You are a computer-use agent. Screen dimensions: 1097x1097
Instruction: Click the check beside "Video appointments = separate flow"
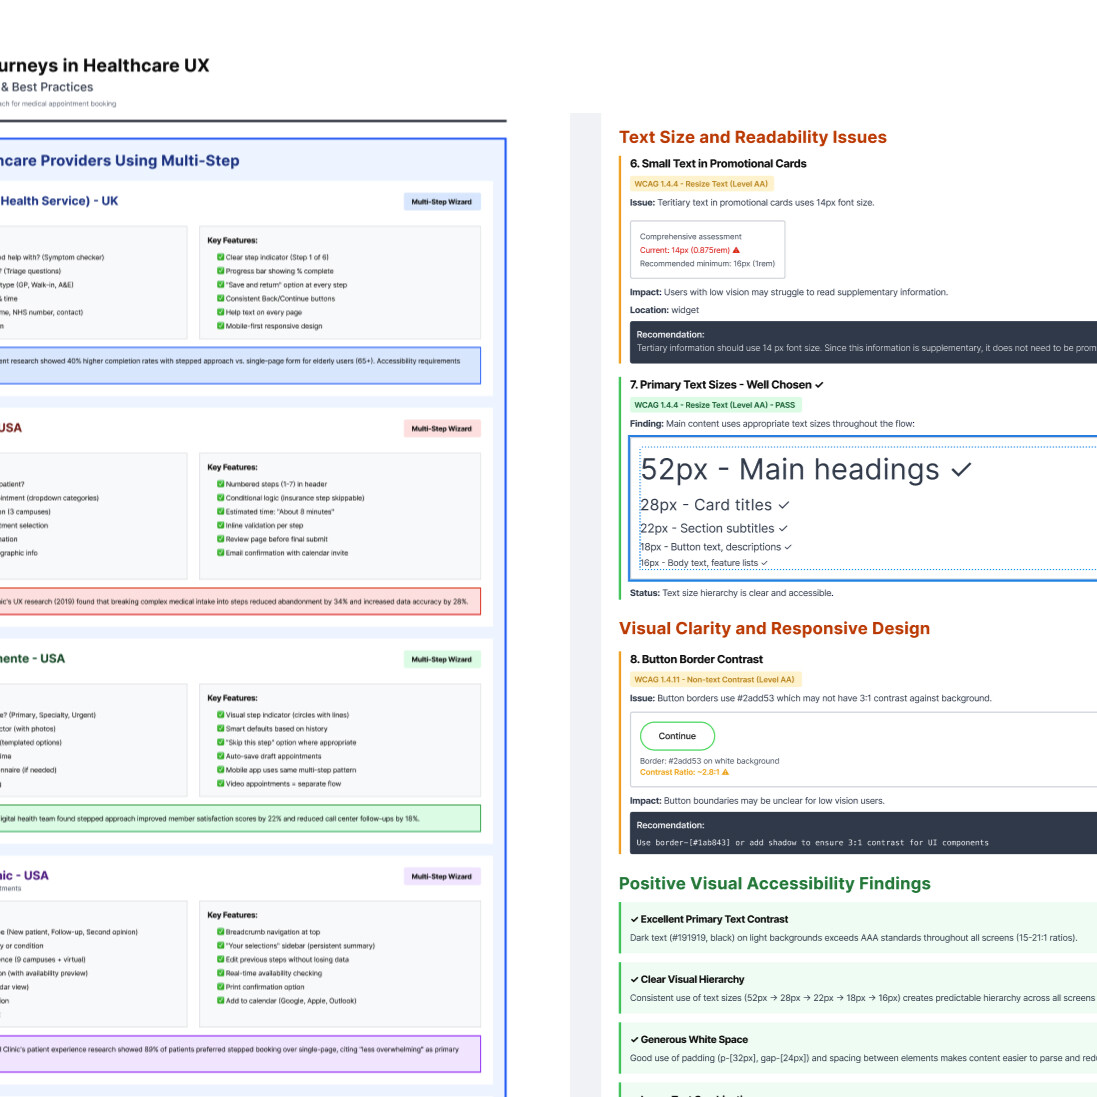[220, 784]
